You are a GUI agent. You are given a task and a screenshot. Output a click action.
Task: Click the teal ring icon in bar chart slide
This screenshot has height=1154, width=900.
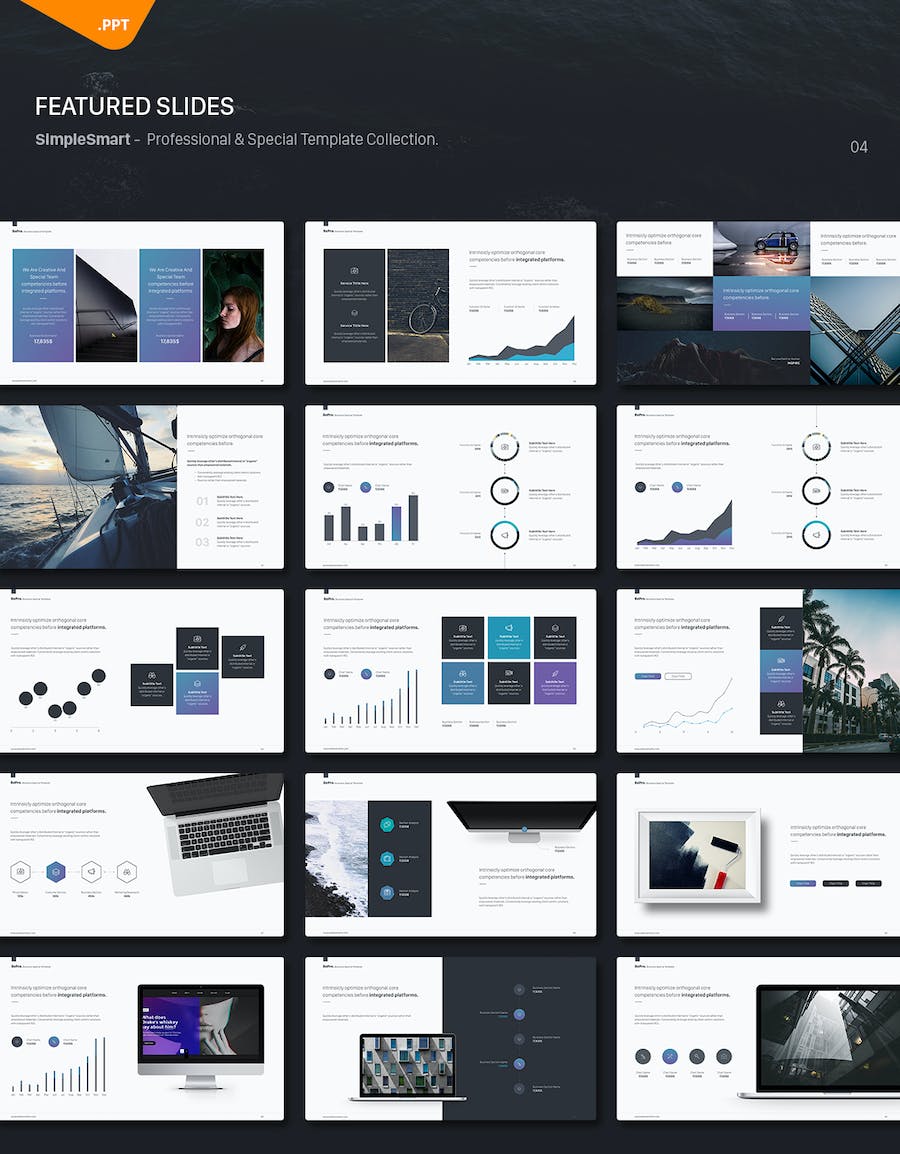click(x=506, y=536)
